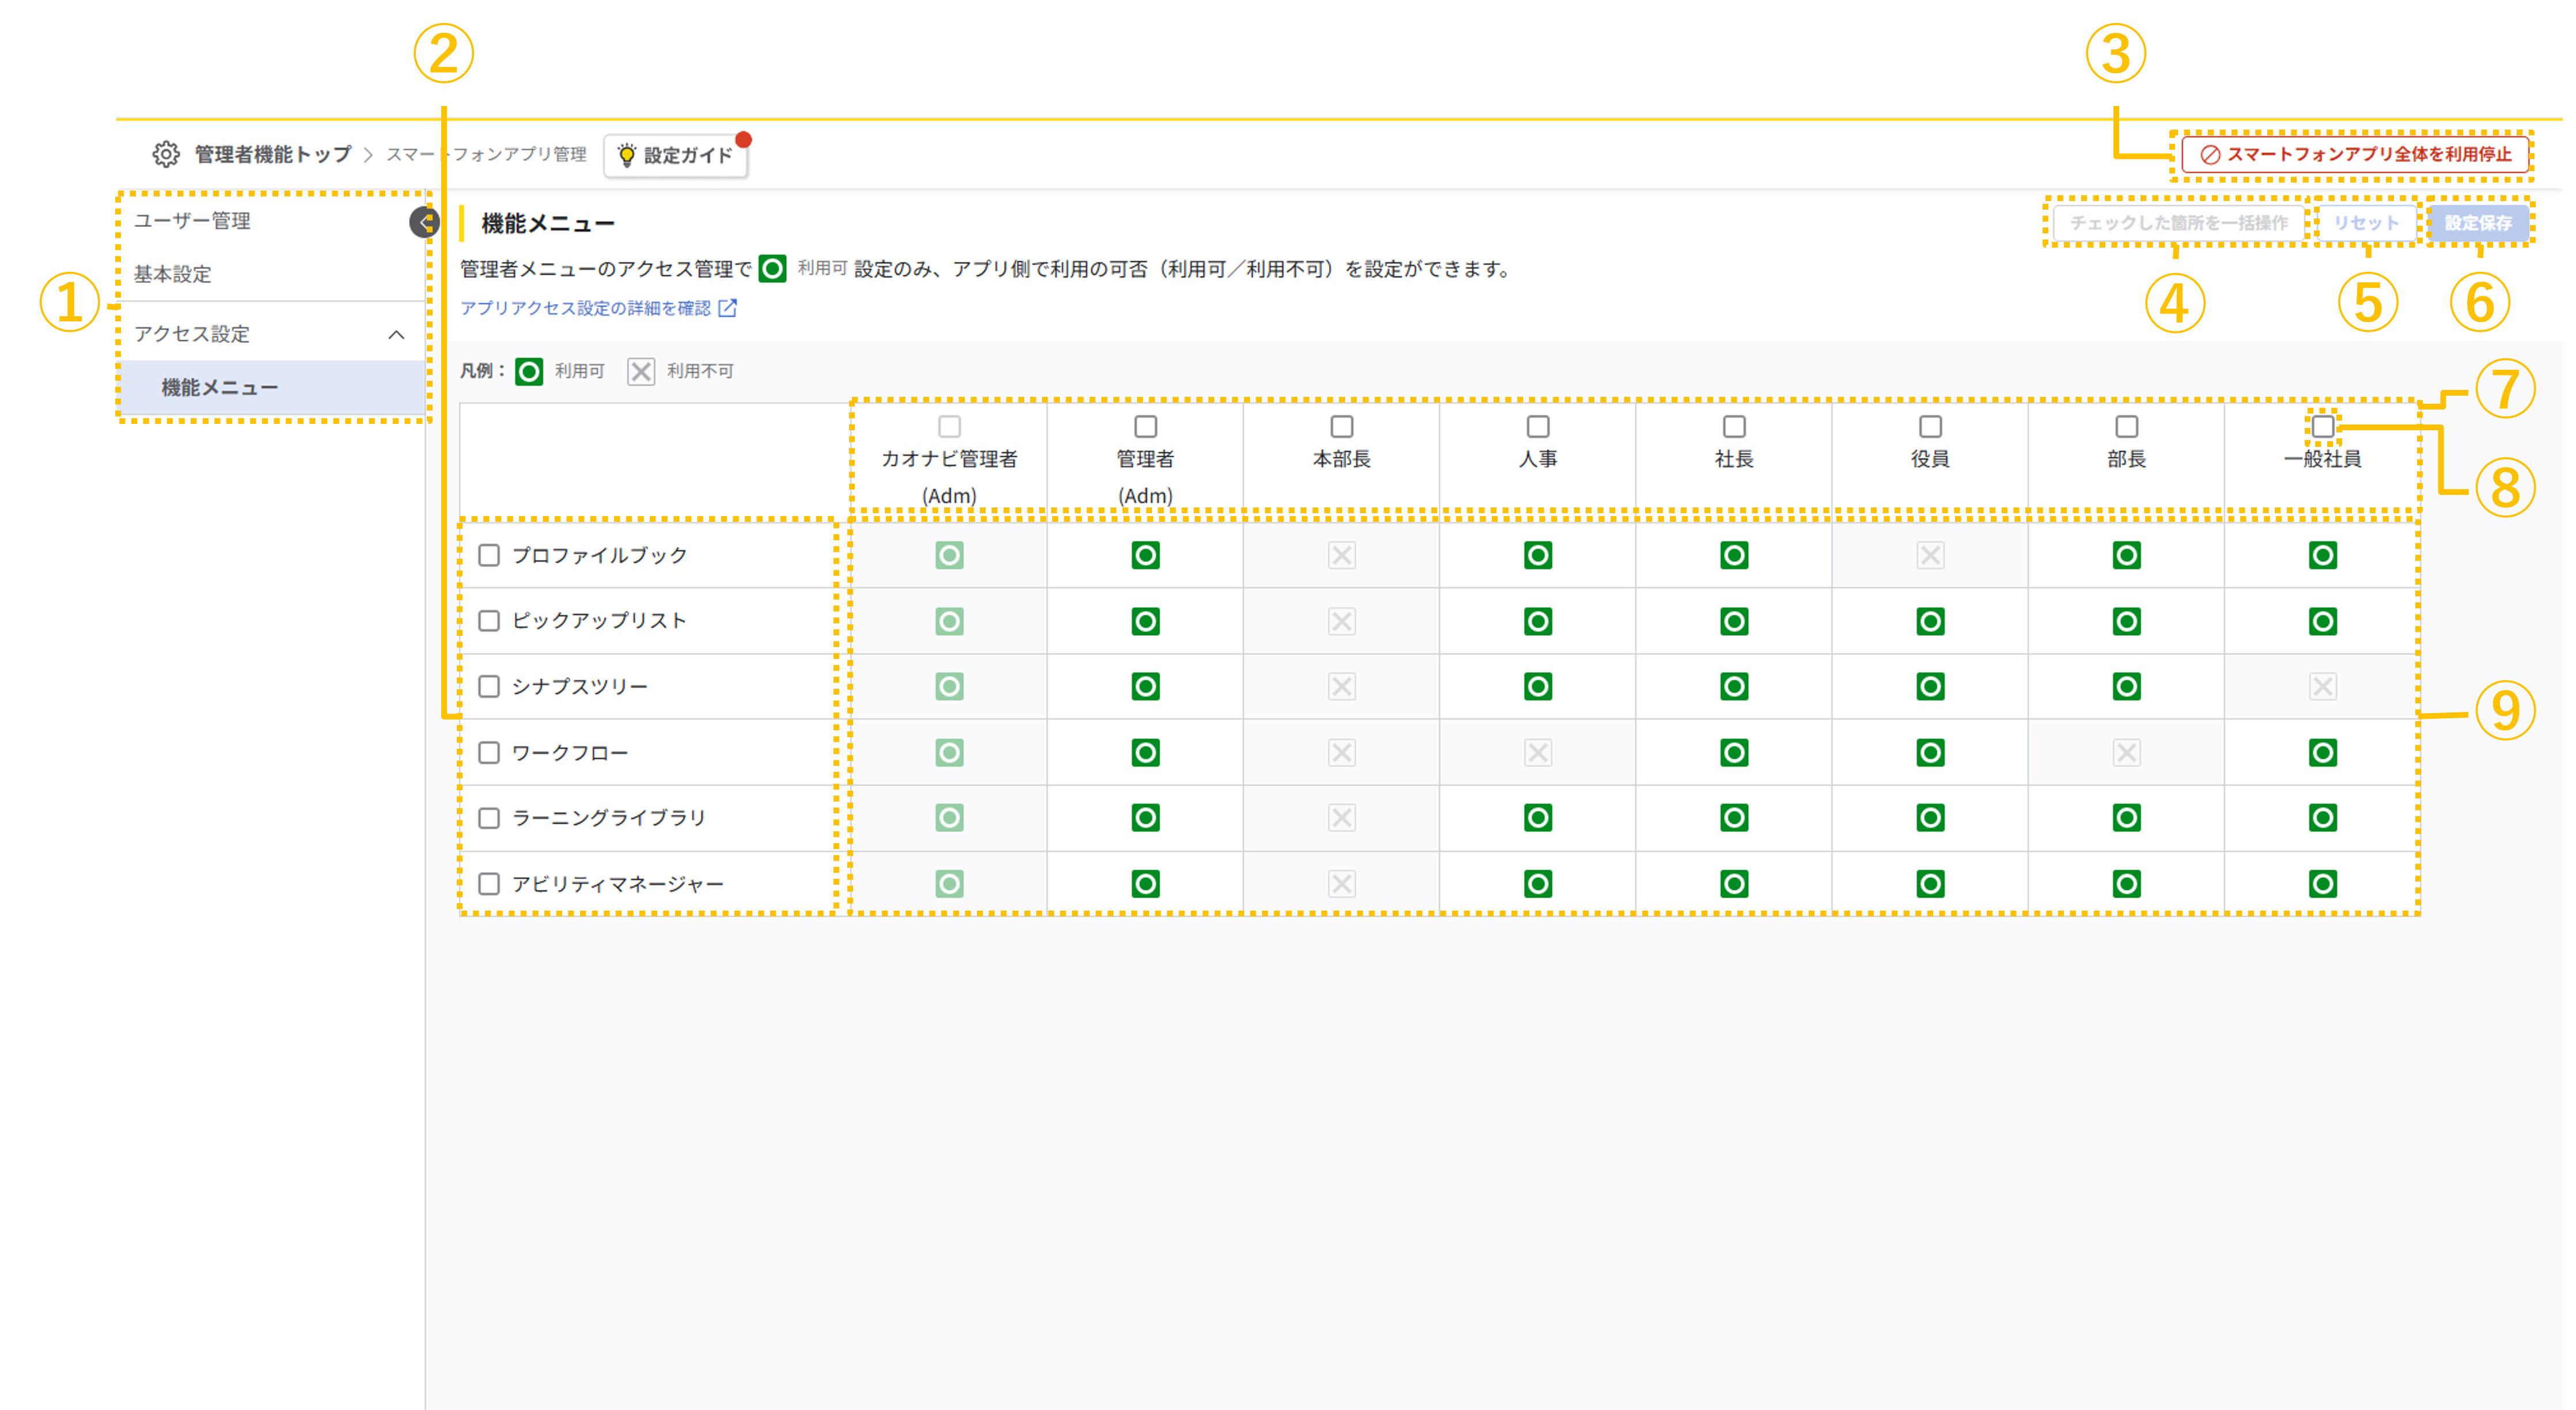Toggle アビリティマネージャー access for 部長
2576x1410 pixels.
click(x=2127, y=884)
